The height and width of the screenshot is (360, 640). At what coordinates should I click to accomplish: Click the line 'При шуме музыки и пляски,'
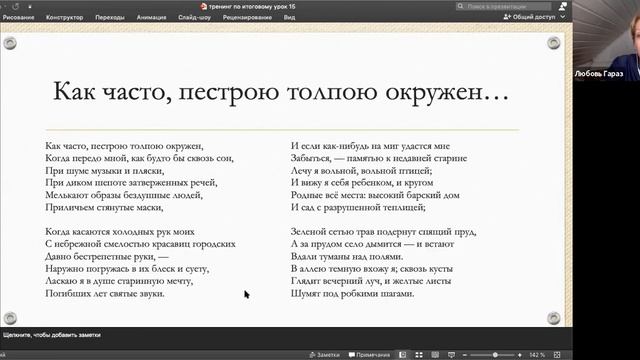[104, 171]
